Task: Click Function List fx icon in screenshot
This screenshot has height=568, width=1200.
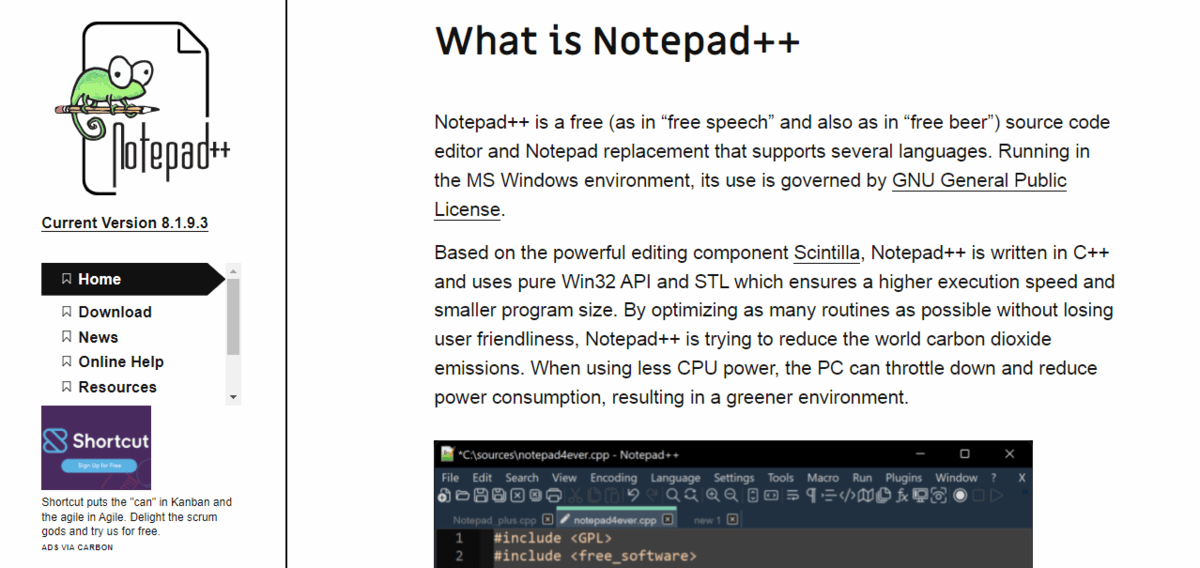Action: click(x=902, y=495)
